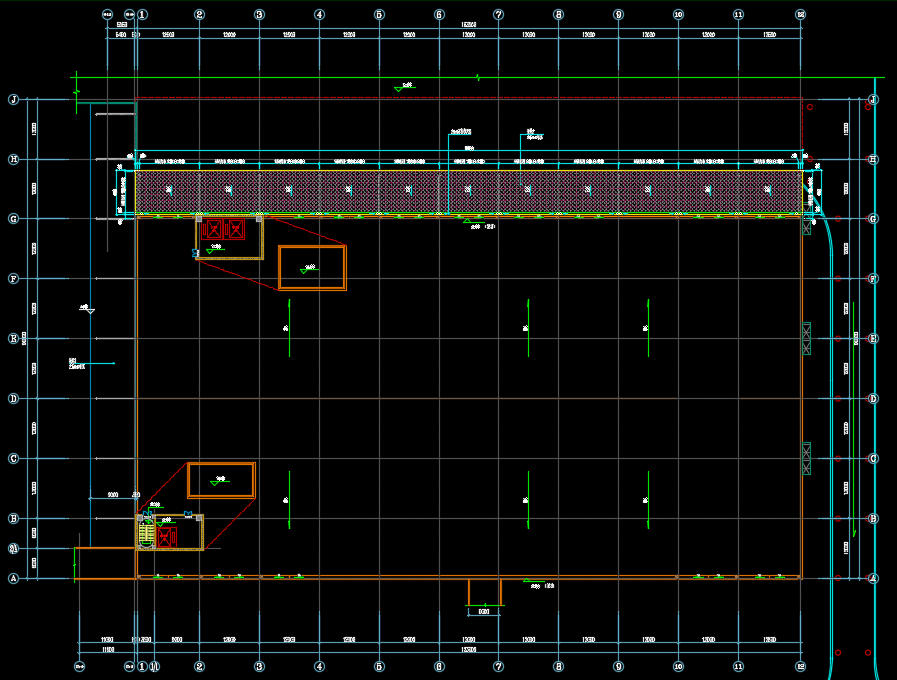
Task: Select lower crossed-box symbol on right wall
Action: (x=807, y=458)
